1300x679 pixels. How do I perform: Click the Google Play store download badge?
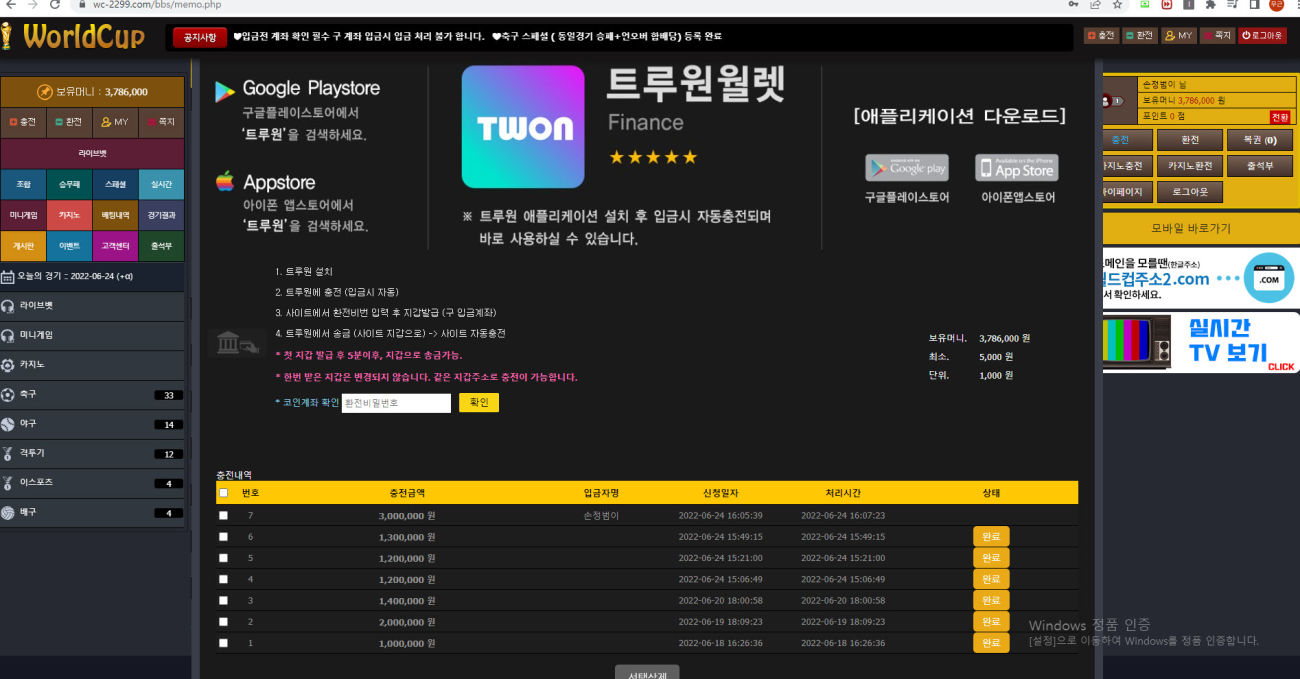coord(906,167)
